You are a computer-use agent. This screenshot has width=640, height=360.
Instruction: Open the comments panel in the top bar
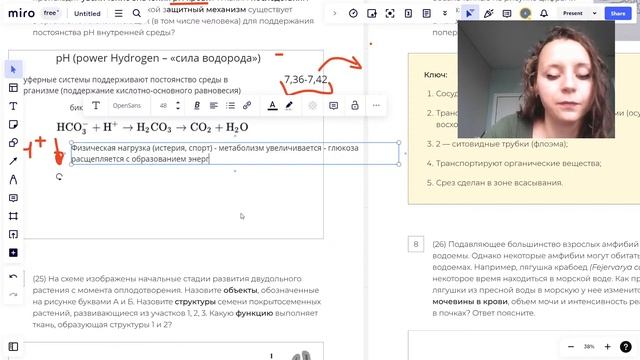click(507, 13)
